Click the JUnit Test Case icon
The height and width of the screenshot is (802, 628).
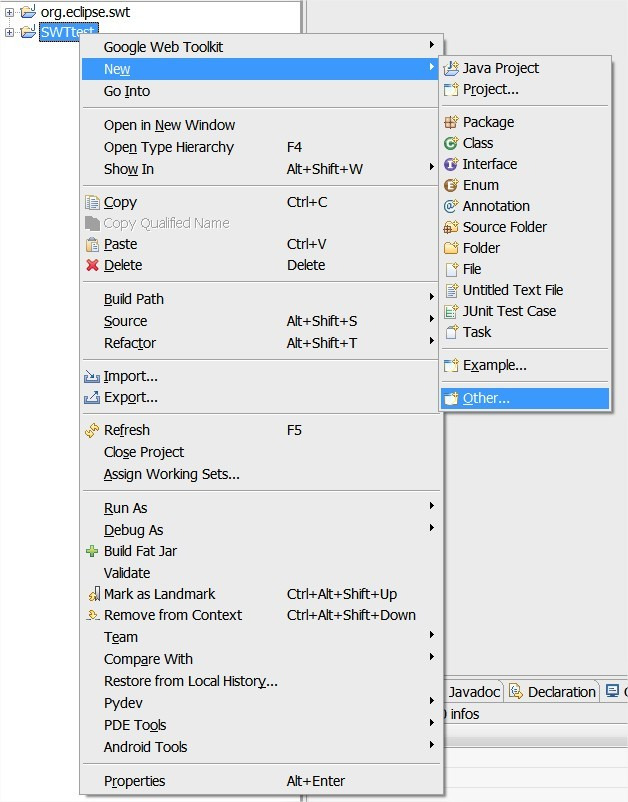451,311
